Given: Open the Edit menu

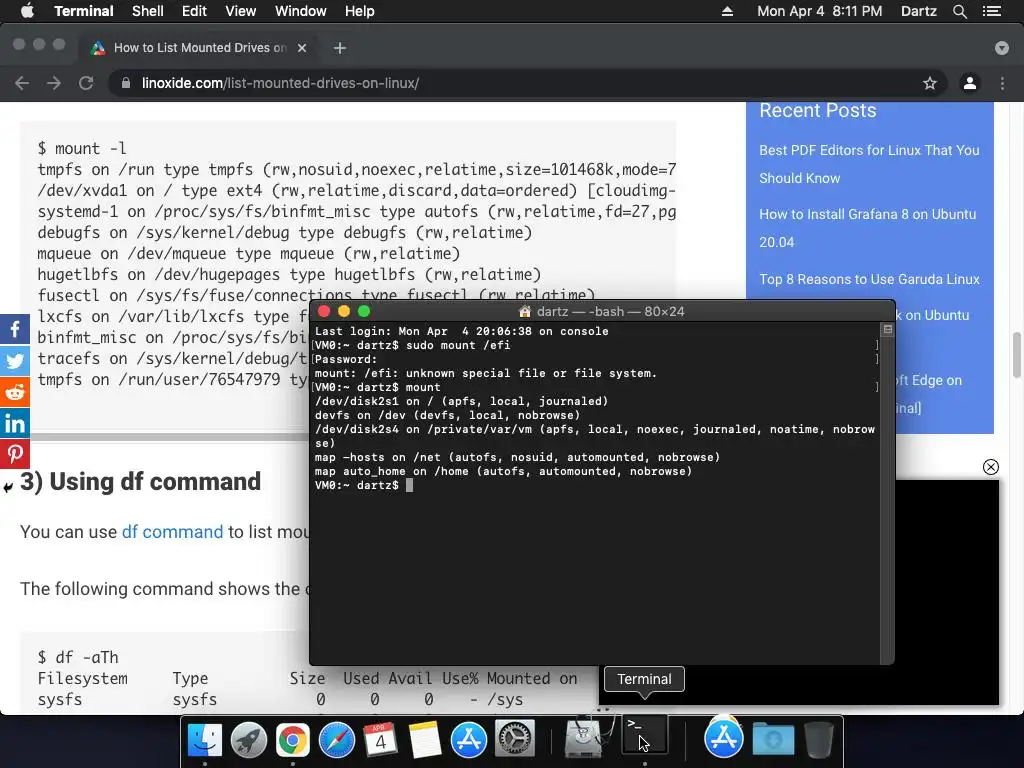Looking at the screenshot, I should 194,11.
